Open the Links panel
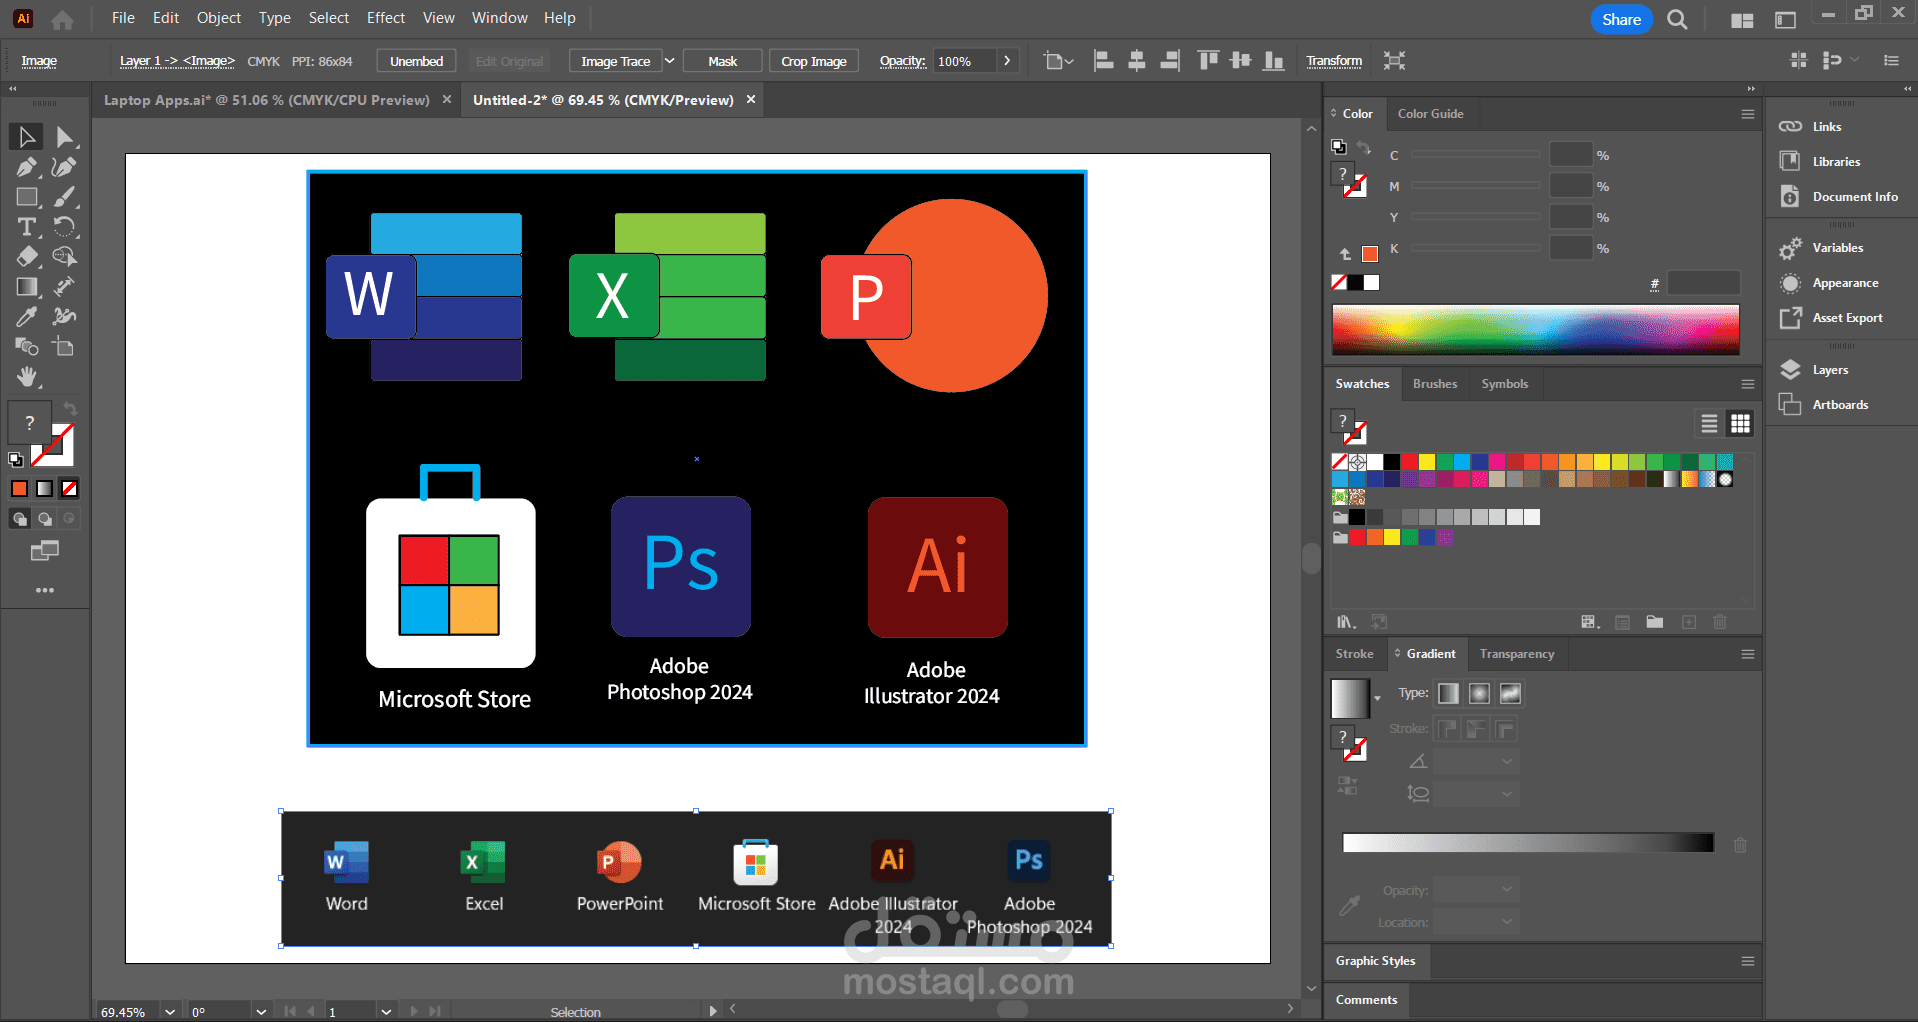 pyautogui.click(x=1826, y=127)
